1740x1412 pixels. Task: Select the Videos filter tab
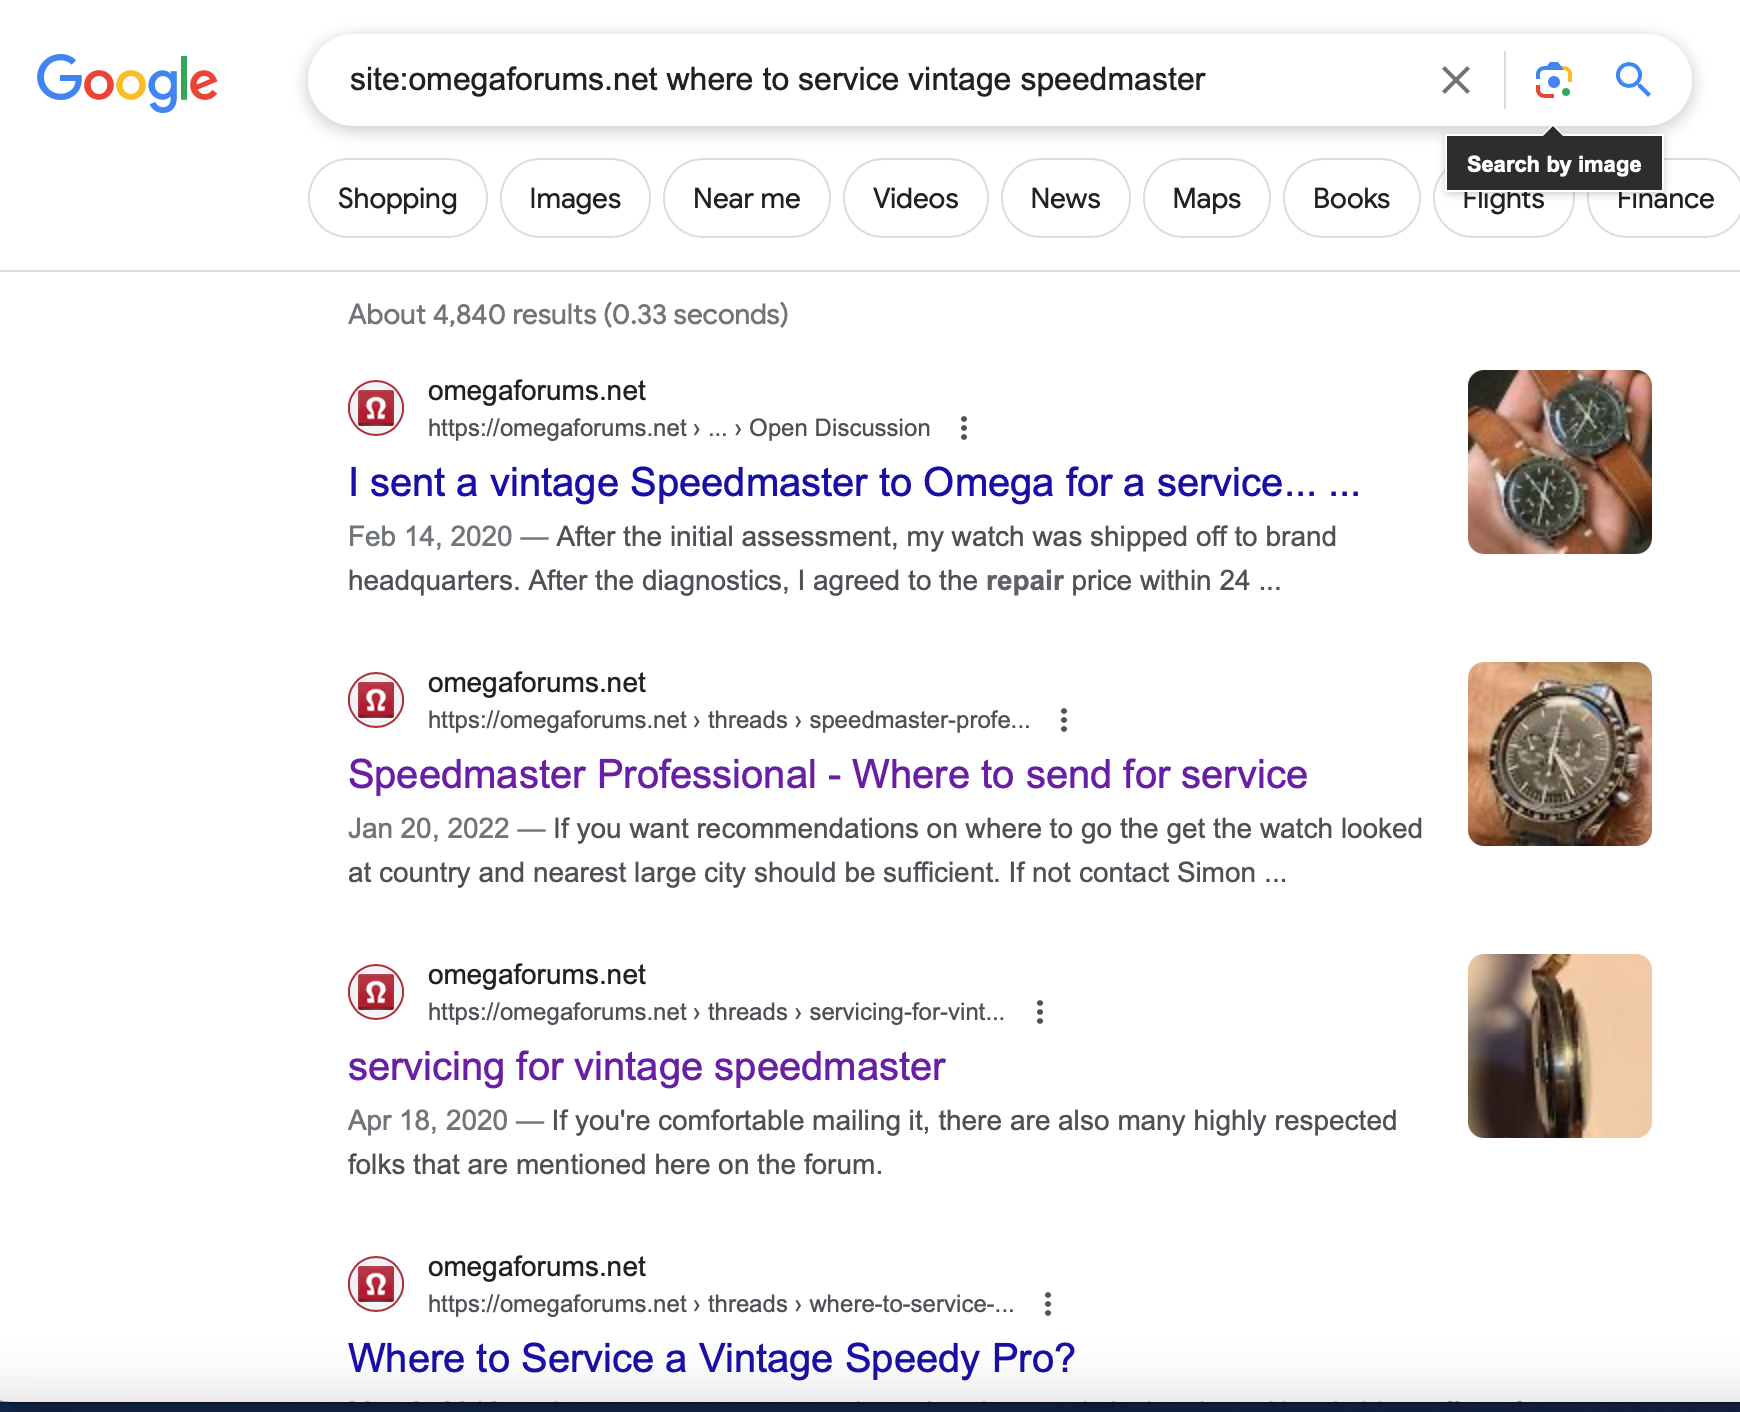pyautogui.click(x=915, y=199)
